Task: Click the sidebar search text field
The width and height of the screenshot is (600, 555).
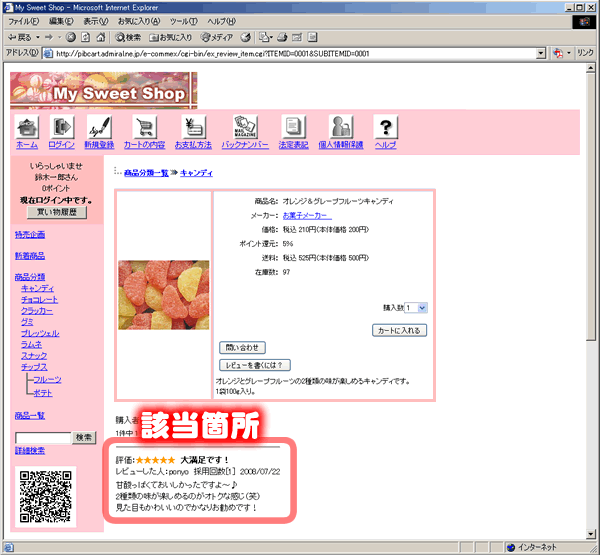Action: point(43,437)
